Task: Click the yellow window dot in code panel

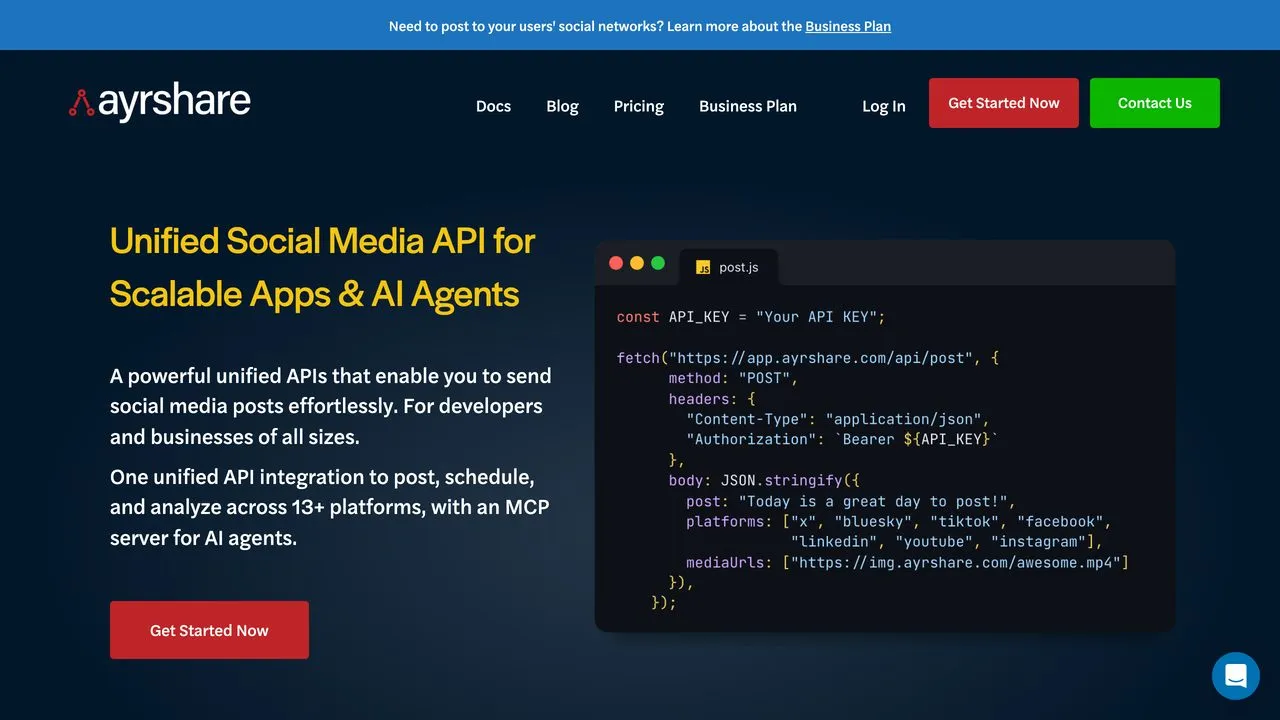Action: 637,263
